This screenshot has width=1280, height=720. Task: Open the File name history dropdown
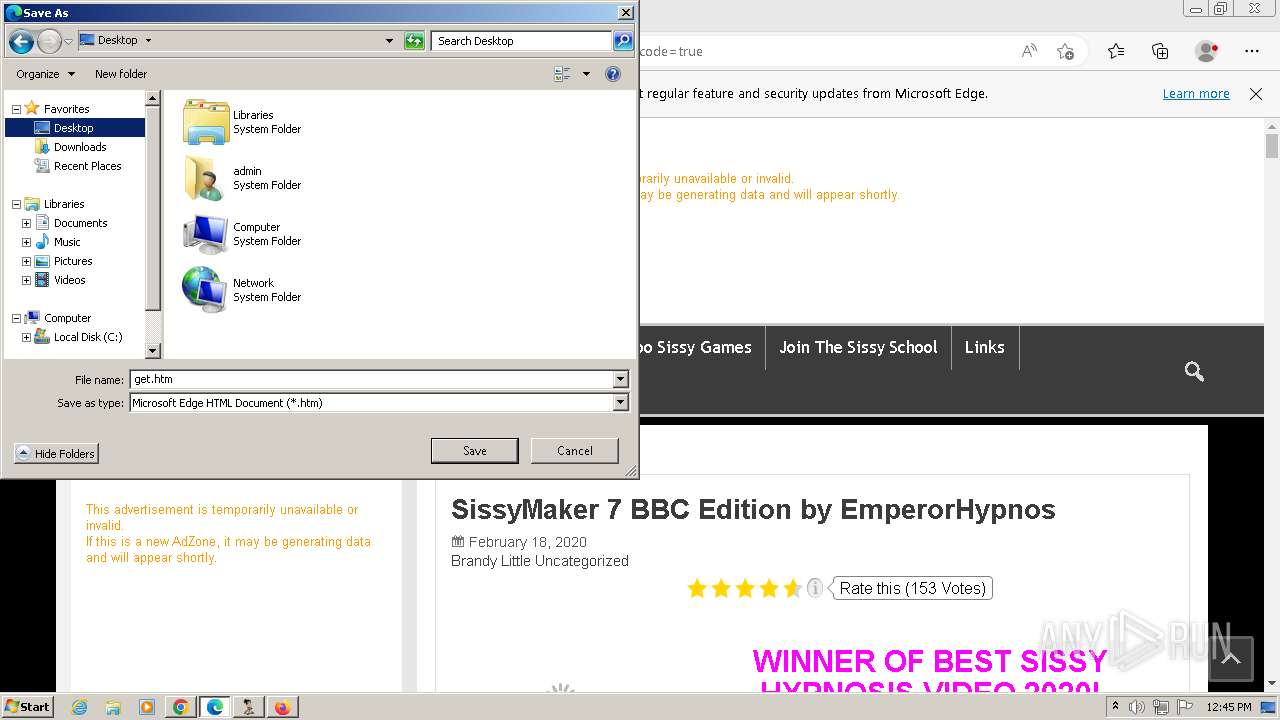[x=620, y=379]
